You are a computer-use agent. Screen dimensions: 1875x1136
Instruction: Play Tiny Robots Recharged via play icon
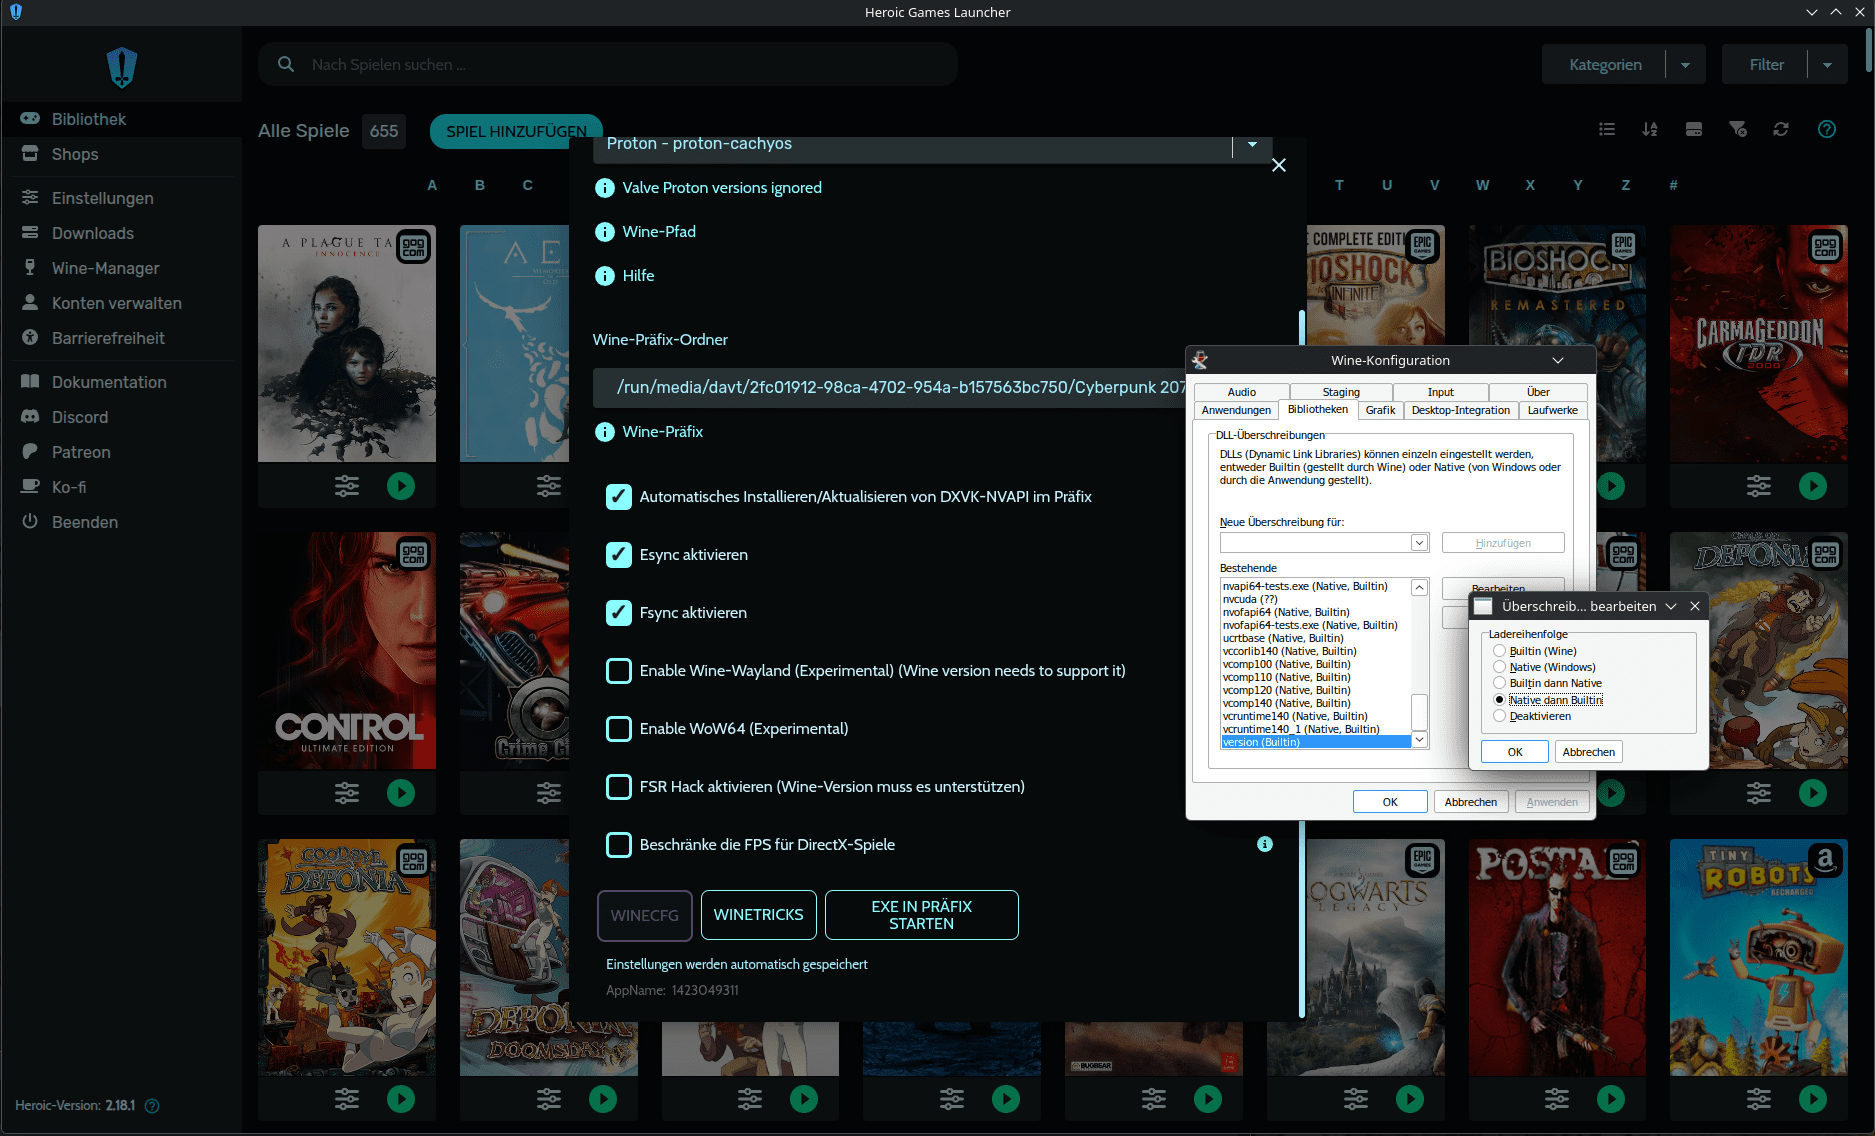(x=1813, y=1099)
